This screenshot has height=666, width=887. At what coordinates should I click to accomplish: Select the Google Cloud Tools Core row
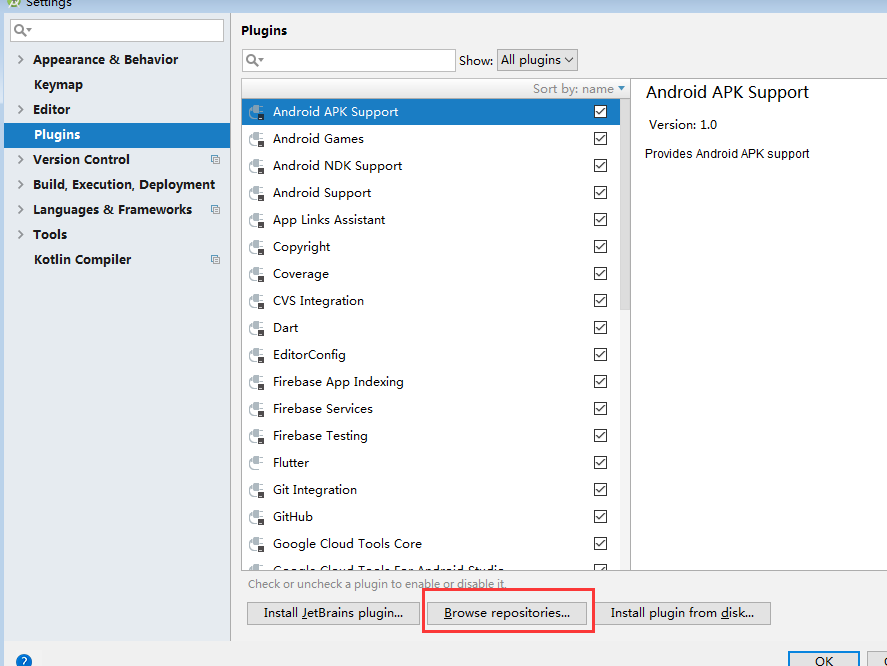(430, 544)
